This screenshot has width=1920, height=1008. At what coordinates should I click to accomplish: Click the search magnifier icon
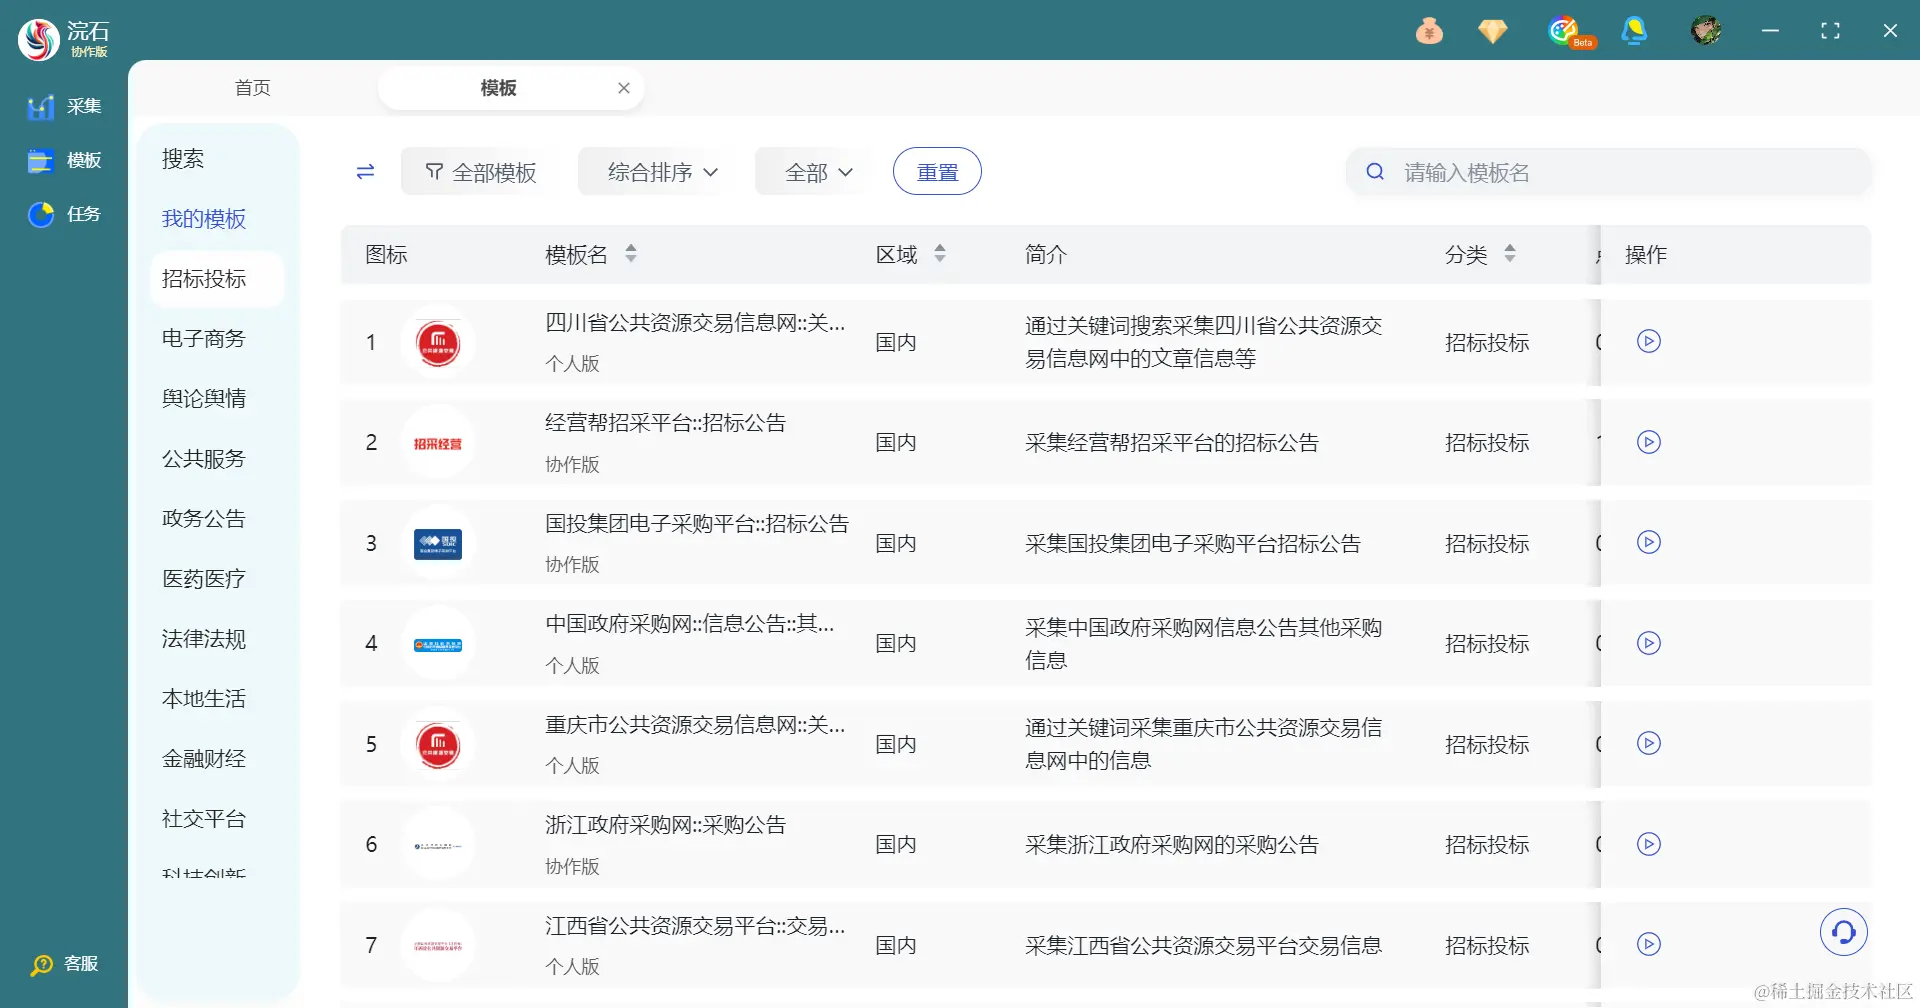(x=1375, y=172)
